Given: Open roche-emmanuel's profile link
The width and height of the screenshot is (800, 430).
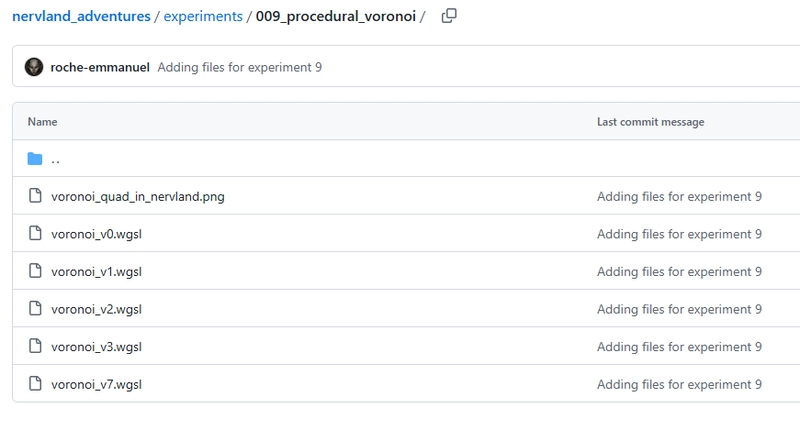Looking at the screenshot, I should [100, 67].
